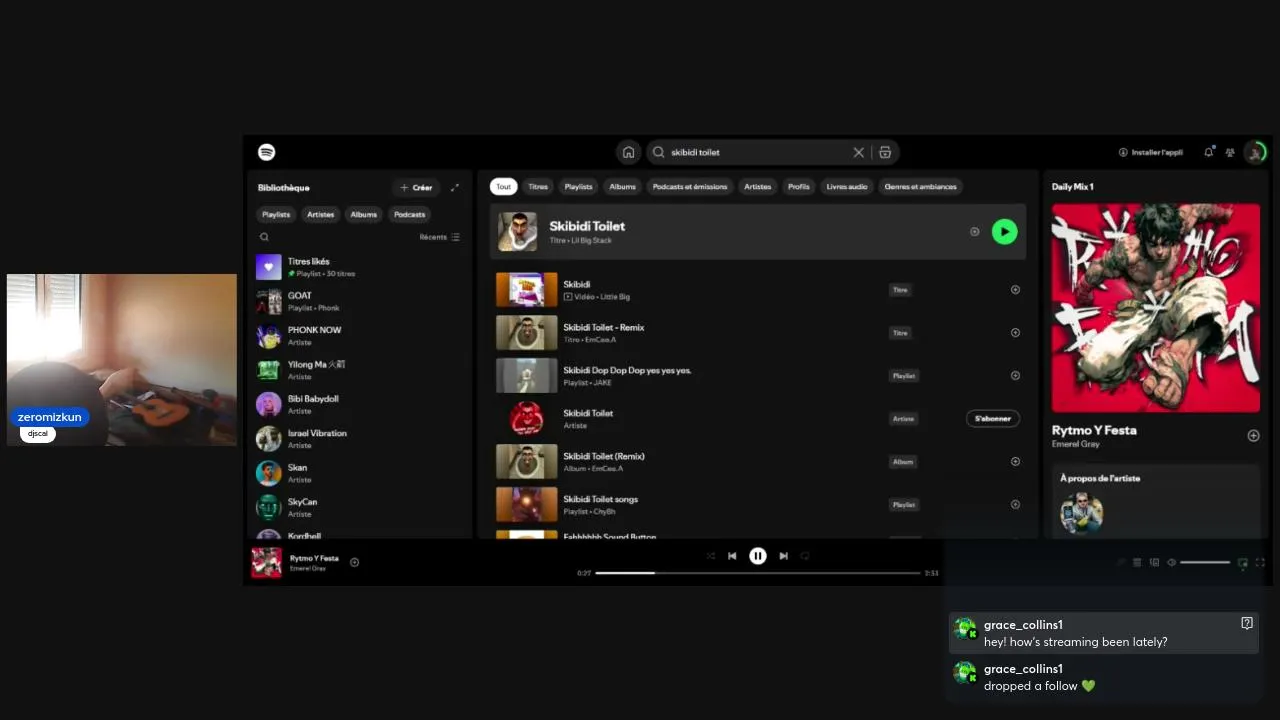Image resolution: width=1280 pixels, height=720 pixels.
Task: Toggle shuffle in player bar
Action: (x=710, y=556)
